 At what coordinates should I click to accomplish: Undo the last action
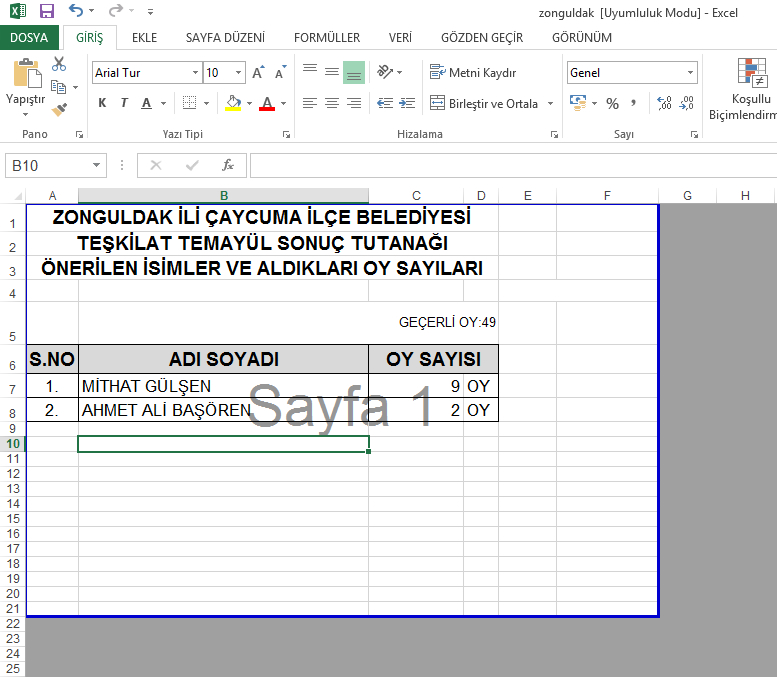pos(75,10)
